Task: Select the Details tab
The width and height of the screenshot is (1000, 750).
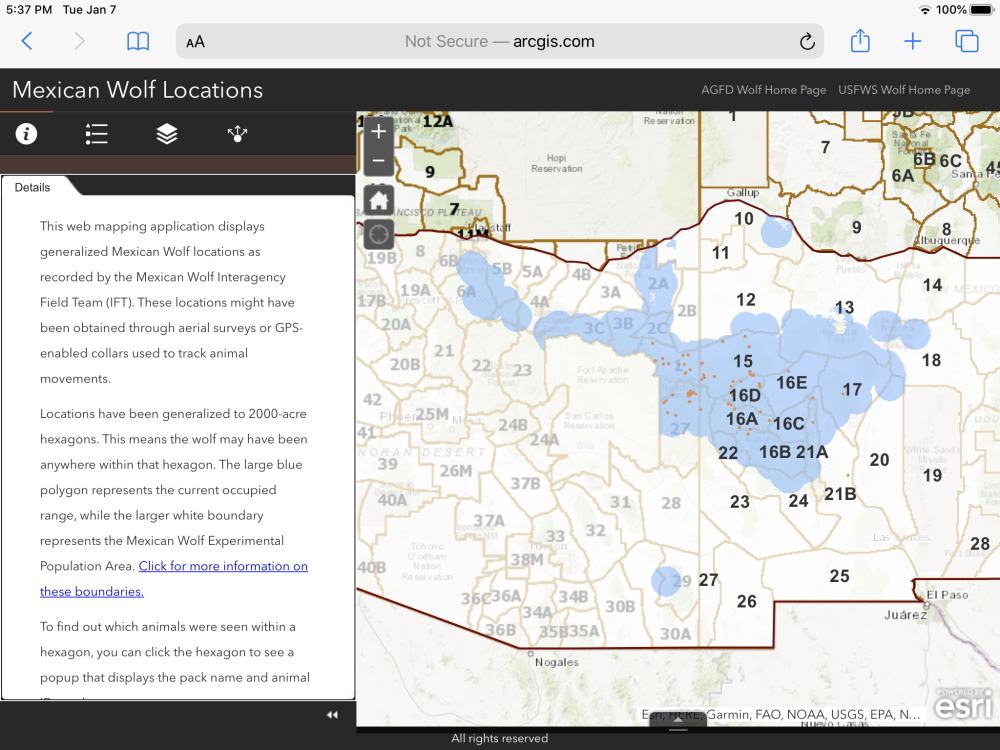Action: (33, 187)
